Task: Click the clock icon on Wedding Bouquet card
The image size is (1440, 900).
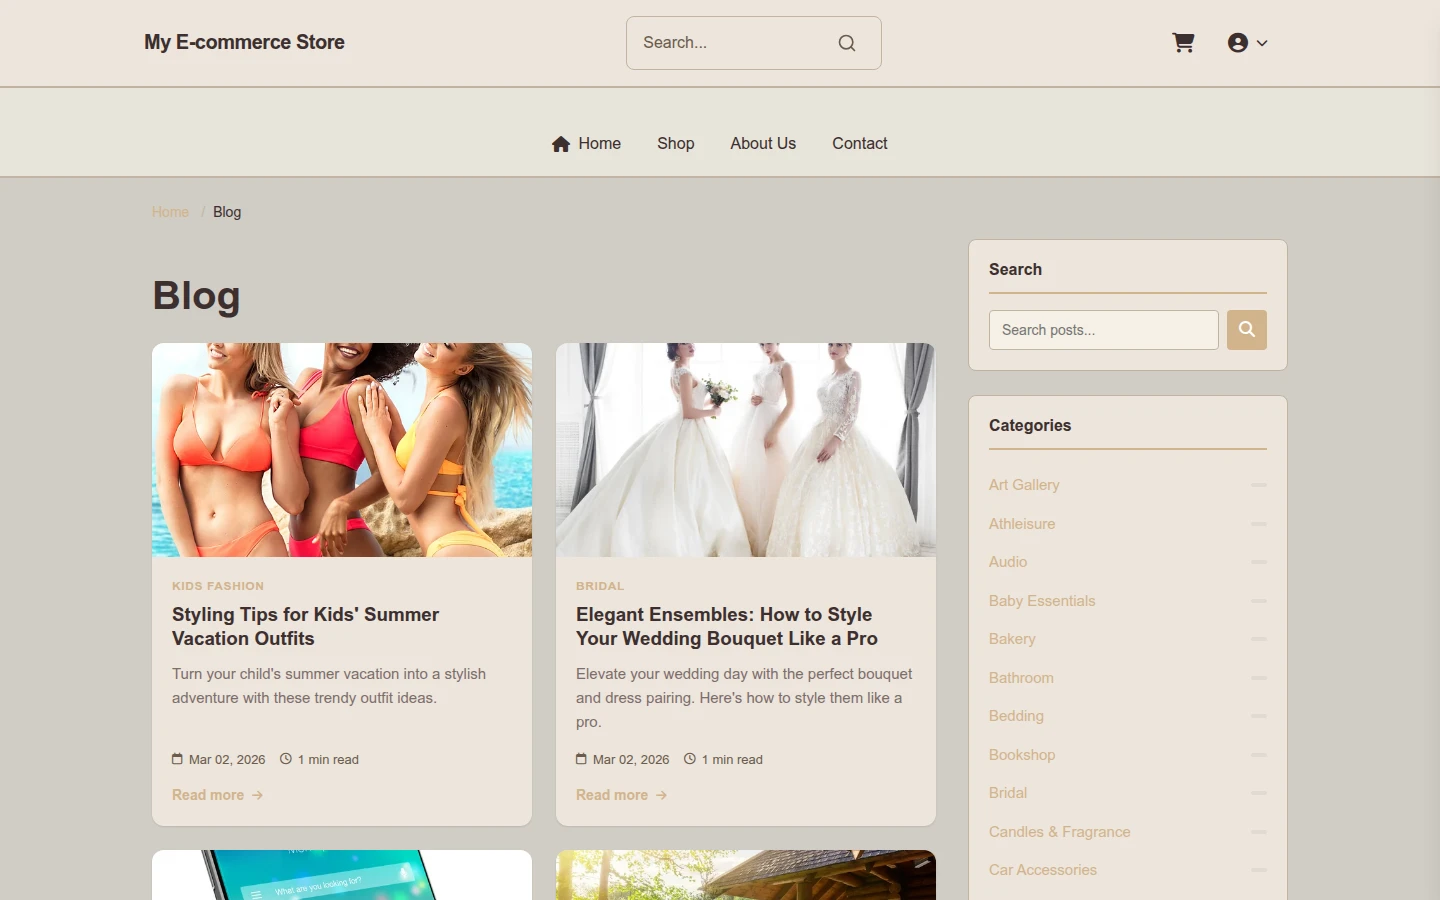Action: pos(690,759)
